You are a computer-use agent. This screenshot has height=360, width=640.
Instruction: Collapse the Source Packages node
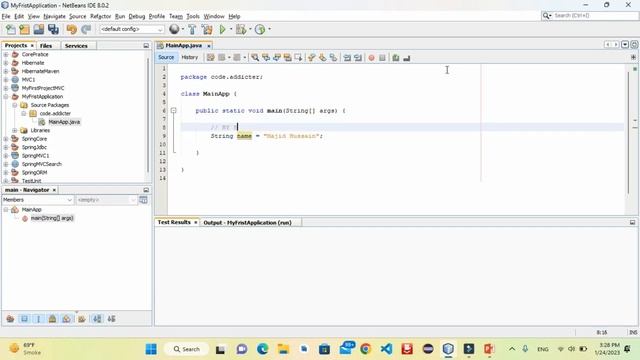(15, 105)
